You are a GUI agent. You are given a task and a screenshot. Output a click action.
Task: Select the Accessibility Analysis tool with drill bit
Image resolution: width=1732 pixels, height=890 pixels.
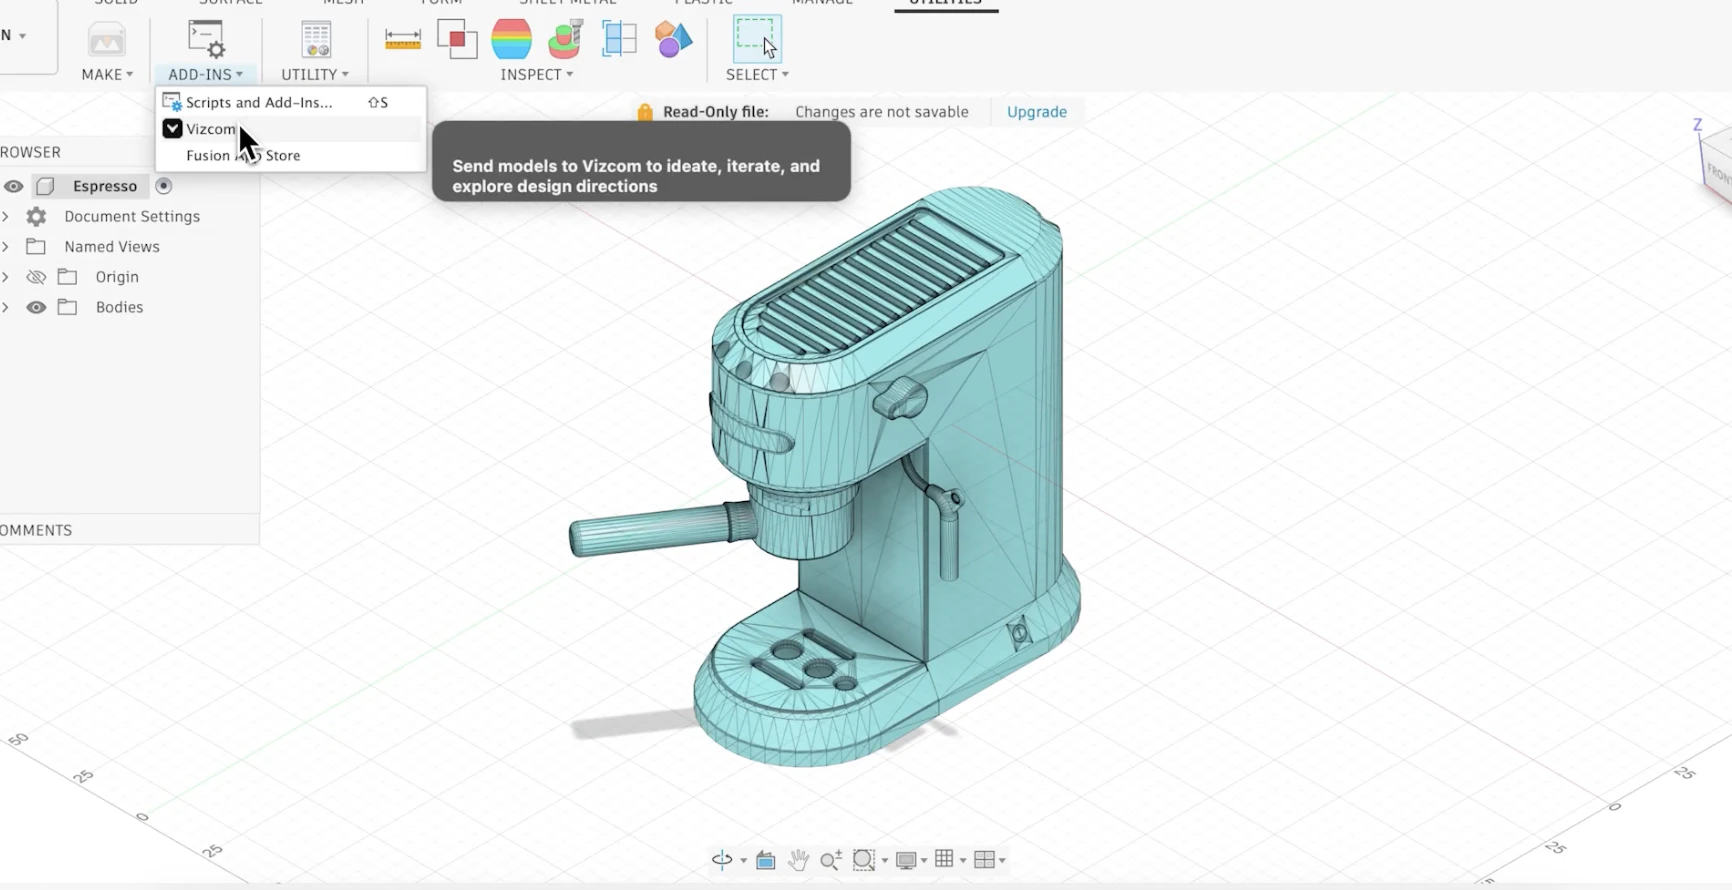[x=565, y=39]
